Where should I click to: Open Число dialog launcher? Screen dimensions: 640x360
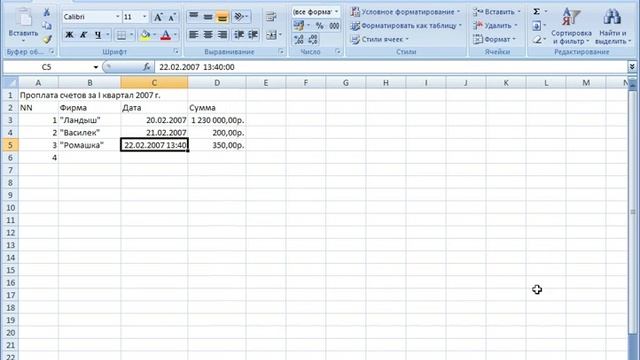click(338, 52)
